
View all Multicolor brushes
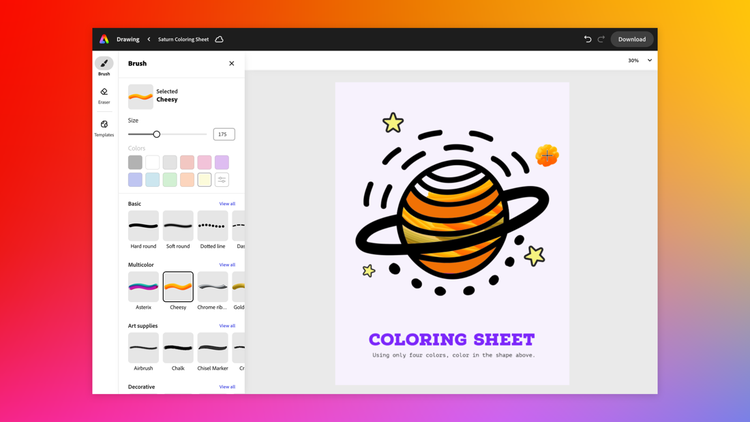[x=227, y=265]
